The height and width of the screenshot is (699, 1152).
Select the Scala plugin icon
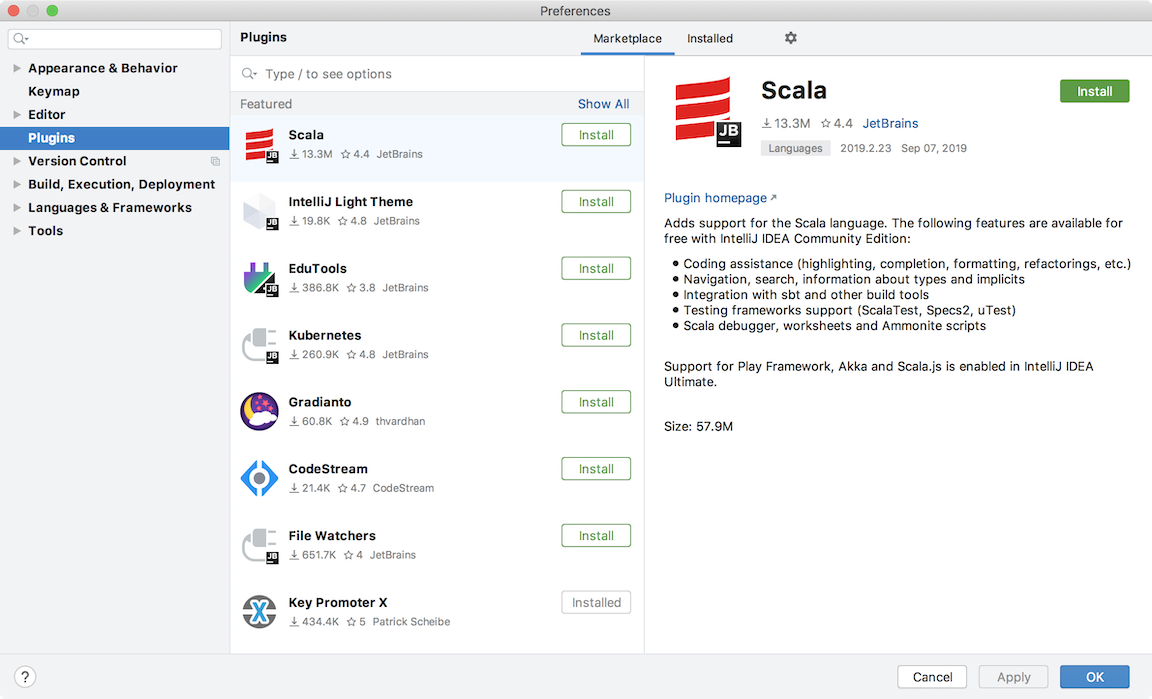[x=259, y=145]
